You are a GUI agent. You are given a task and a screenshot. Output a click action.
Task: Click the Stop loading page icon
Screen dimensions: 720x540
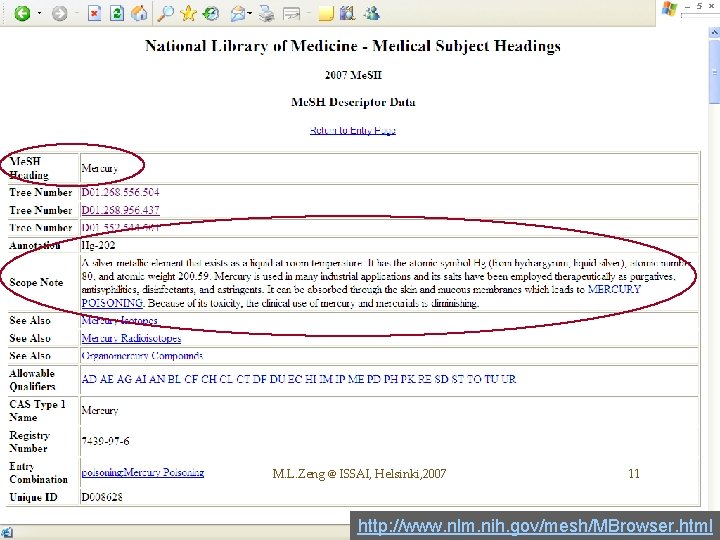pyautogui.click(x=94, y=13)
